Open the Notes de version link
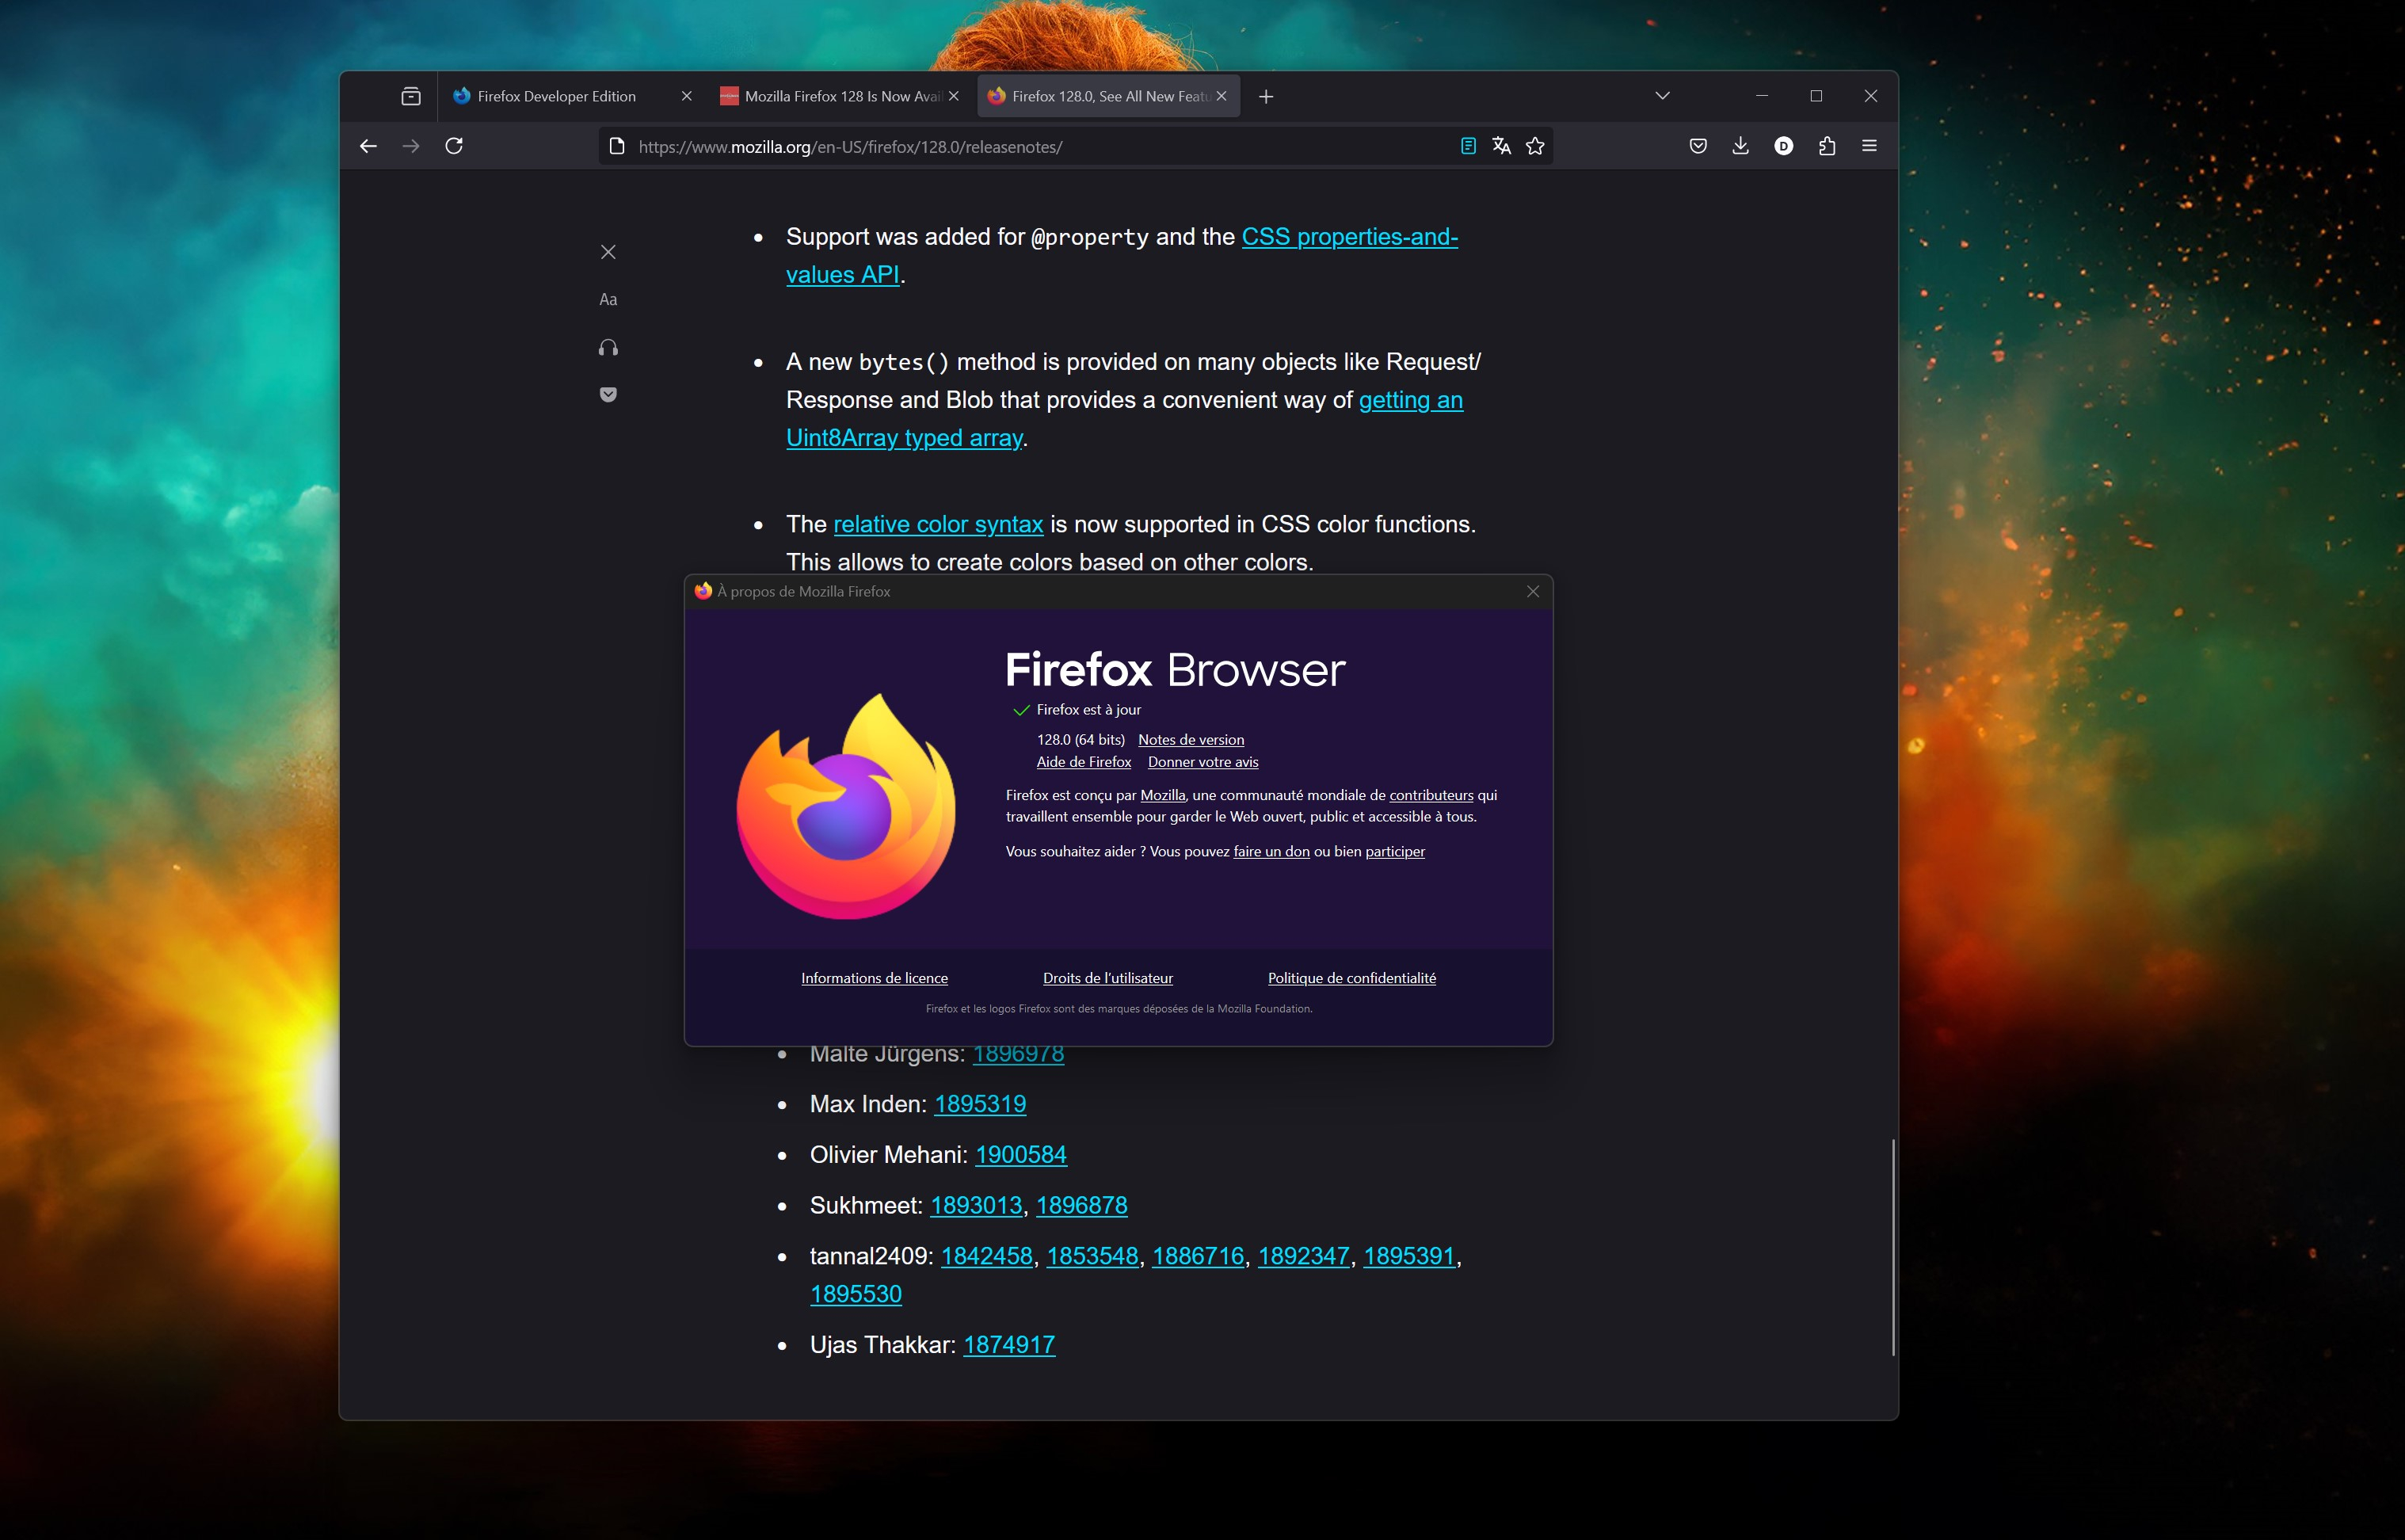Viewport: 2405px width, 1540px height. [x=1190, y=739]
